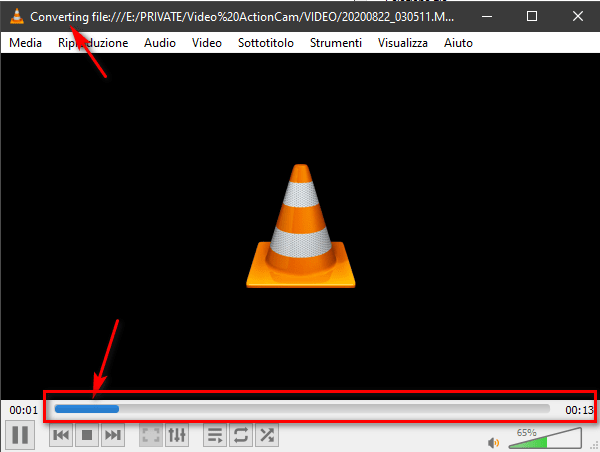
Task: Mute audio with the speaker icon
Action: 493,443
